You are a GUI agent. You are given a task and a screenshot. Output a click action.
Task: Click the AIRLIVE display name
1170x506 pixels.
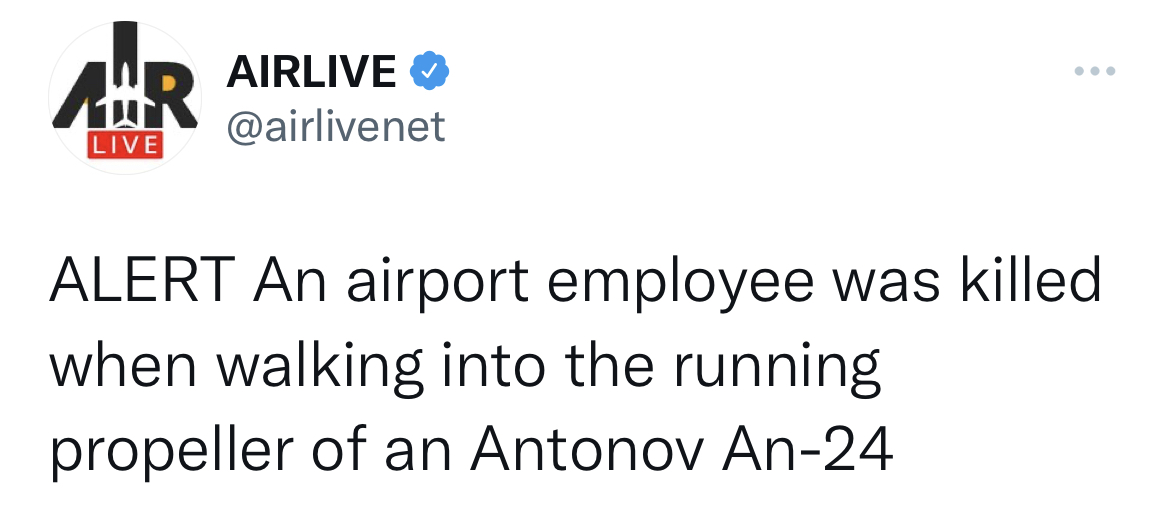pos(313,71)
